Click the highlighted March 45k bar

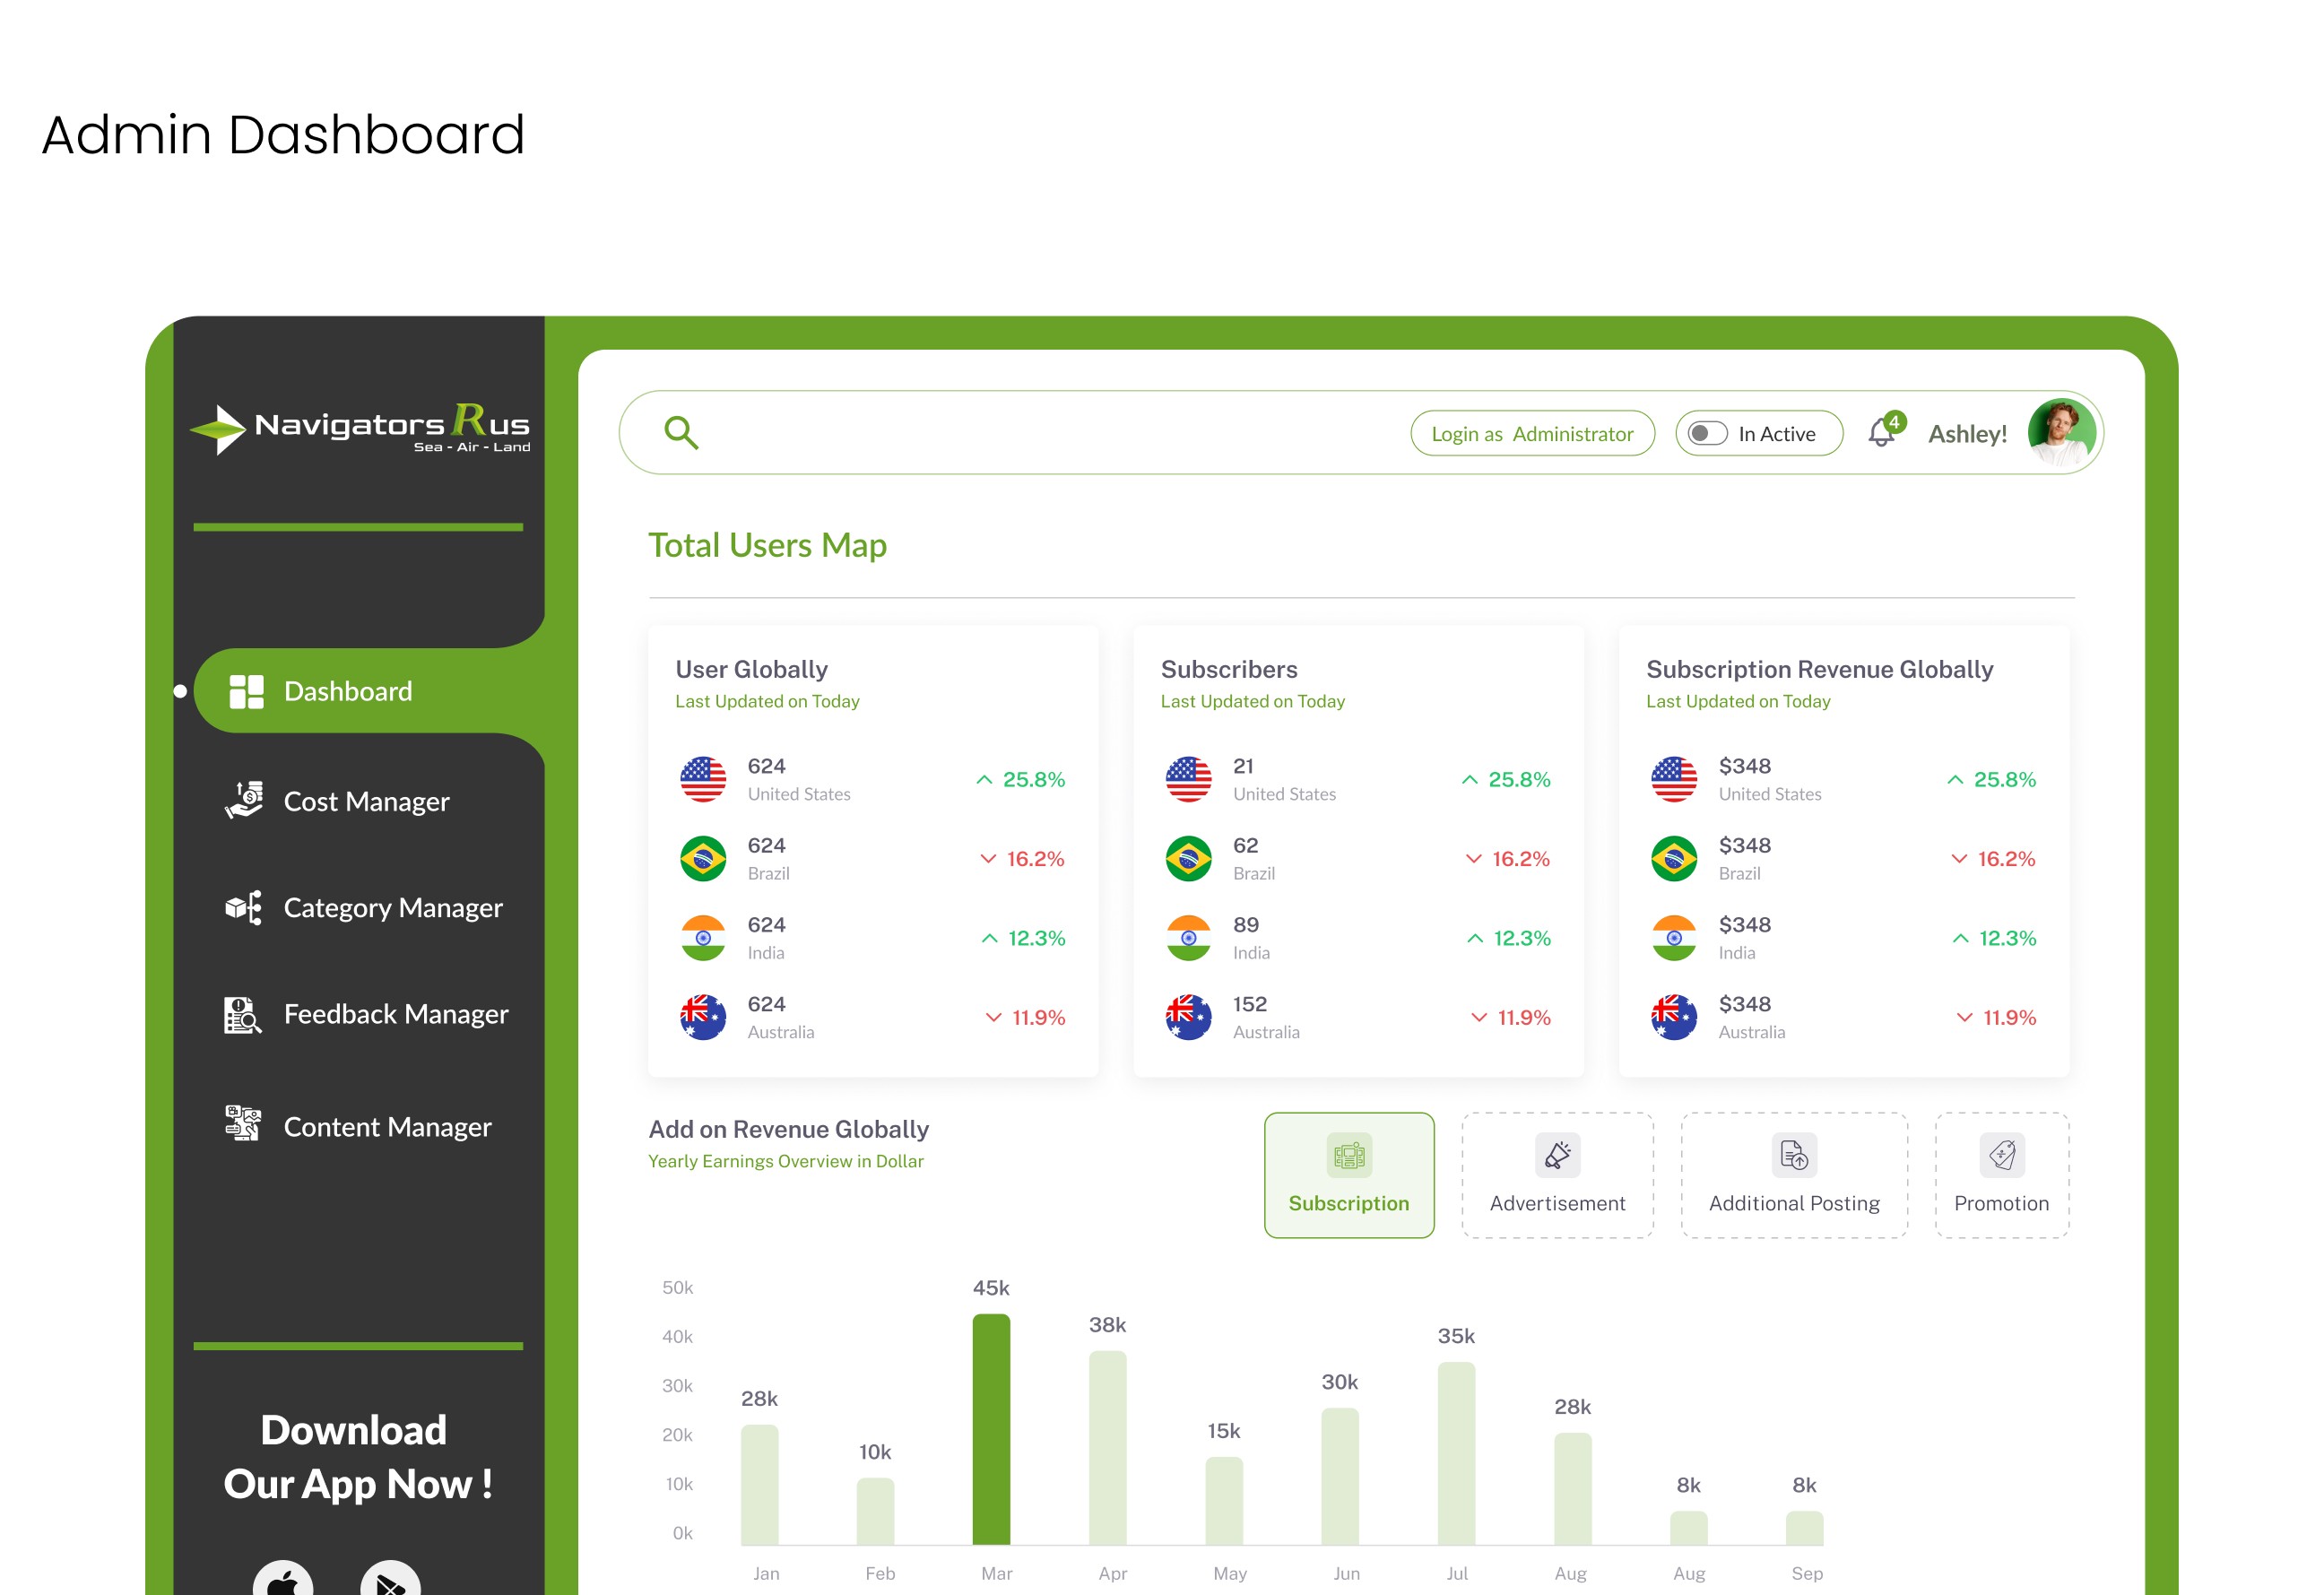(991, 1428)
